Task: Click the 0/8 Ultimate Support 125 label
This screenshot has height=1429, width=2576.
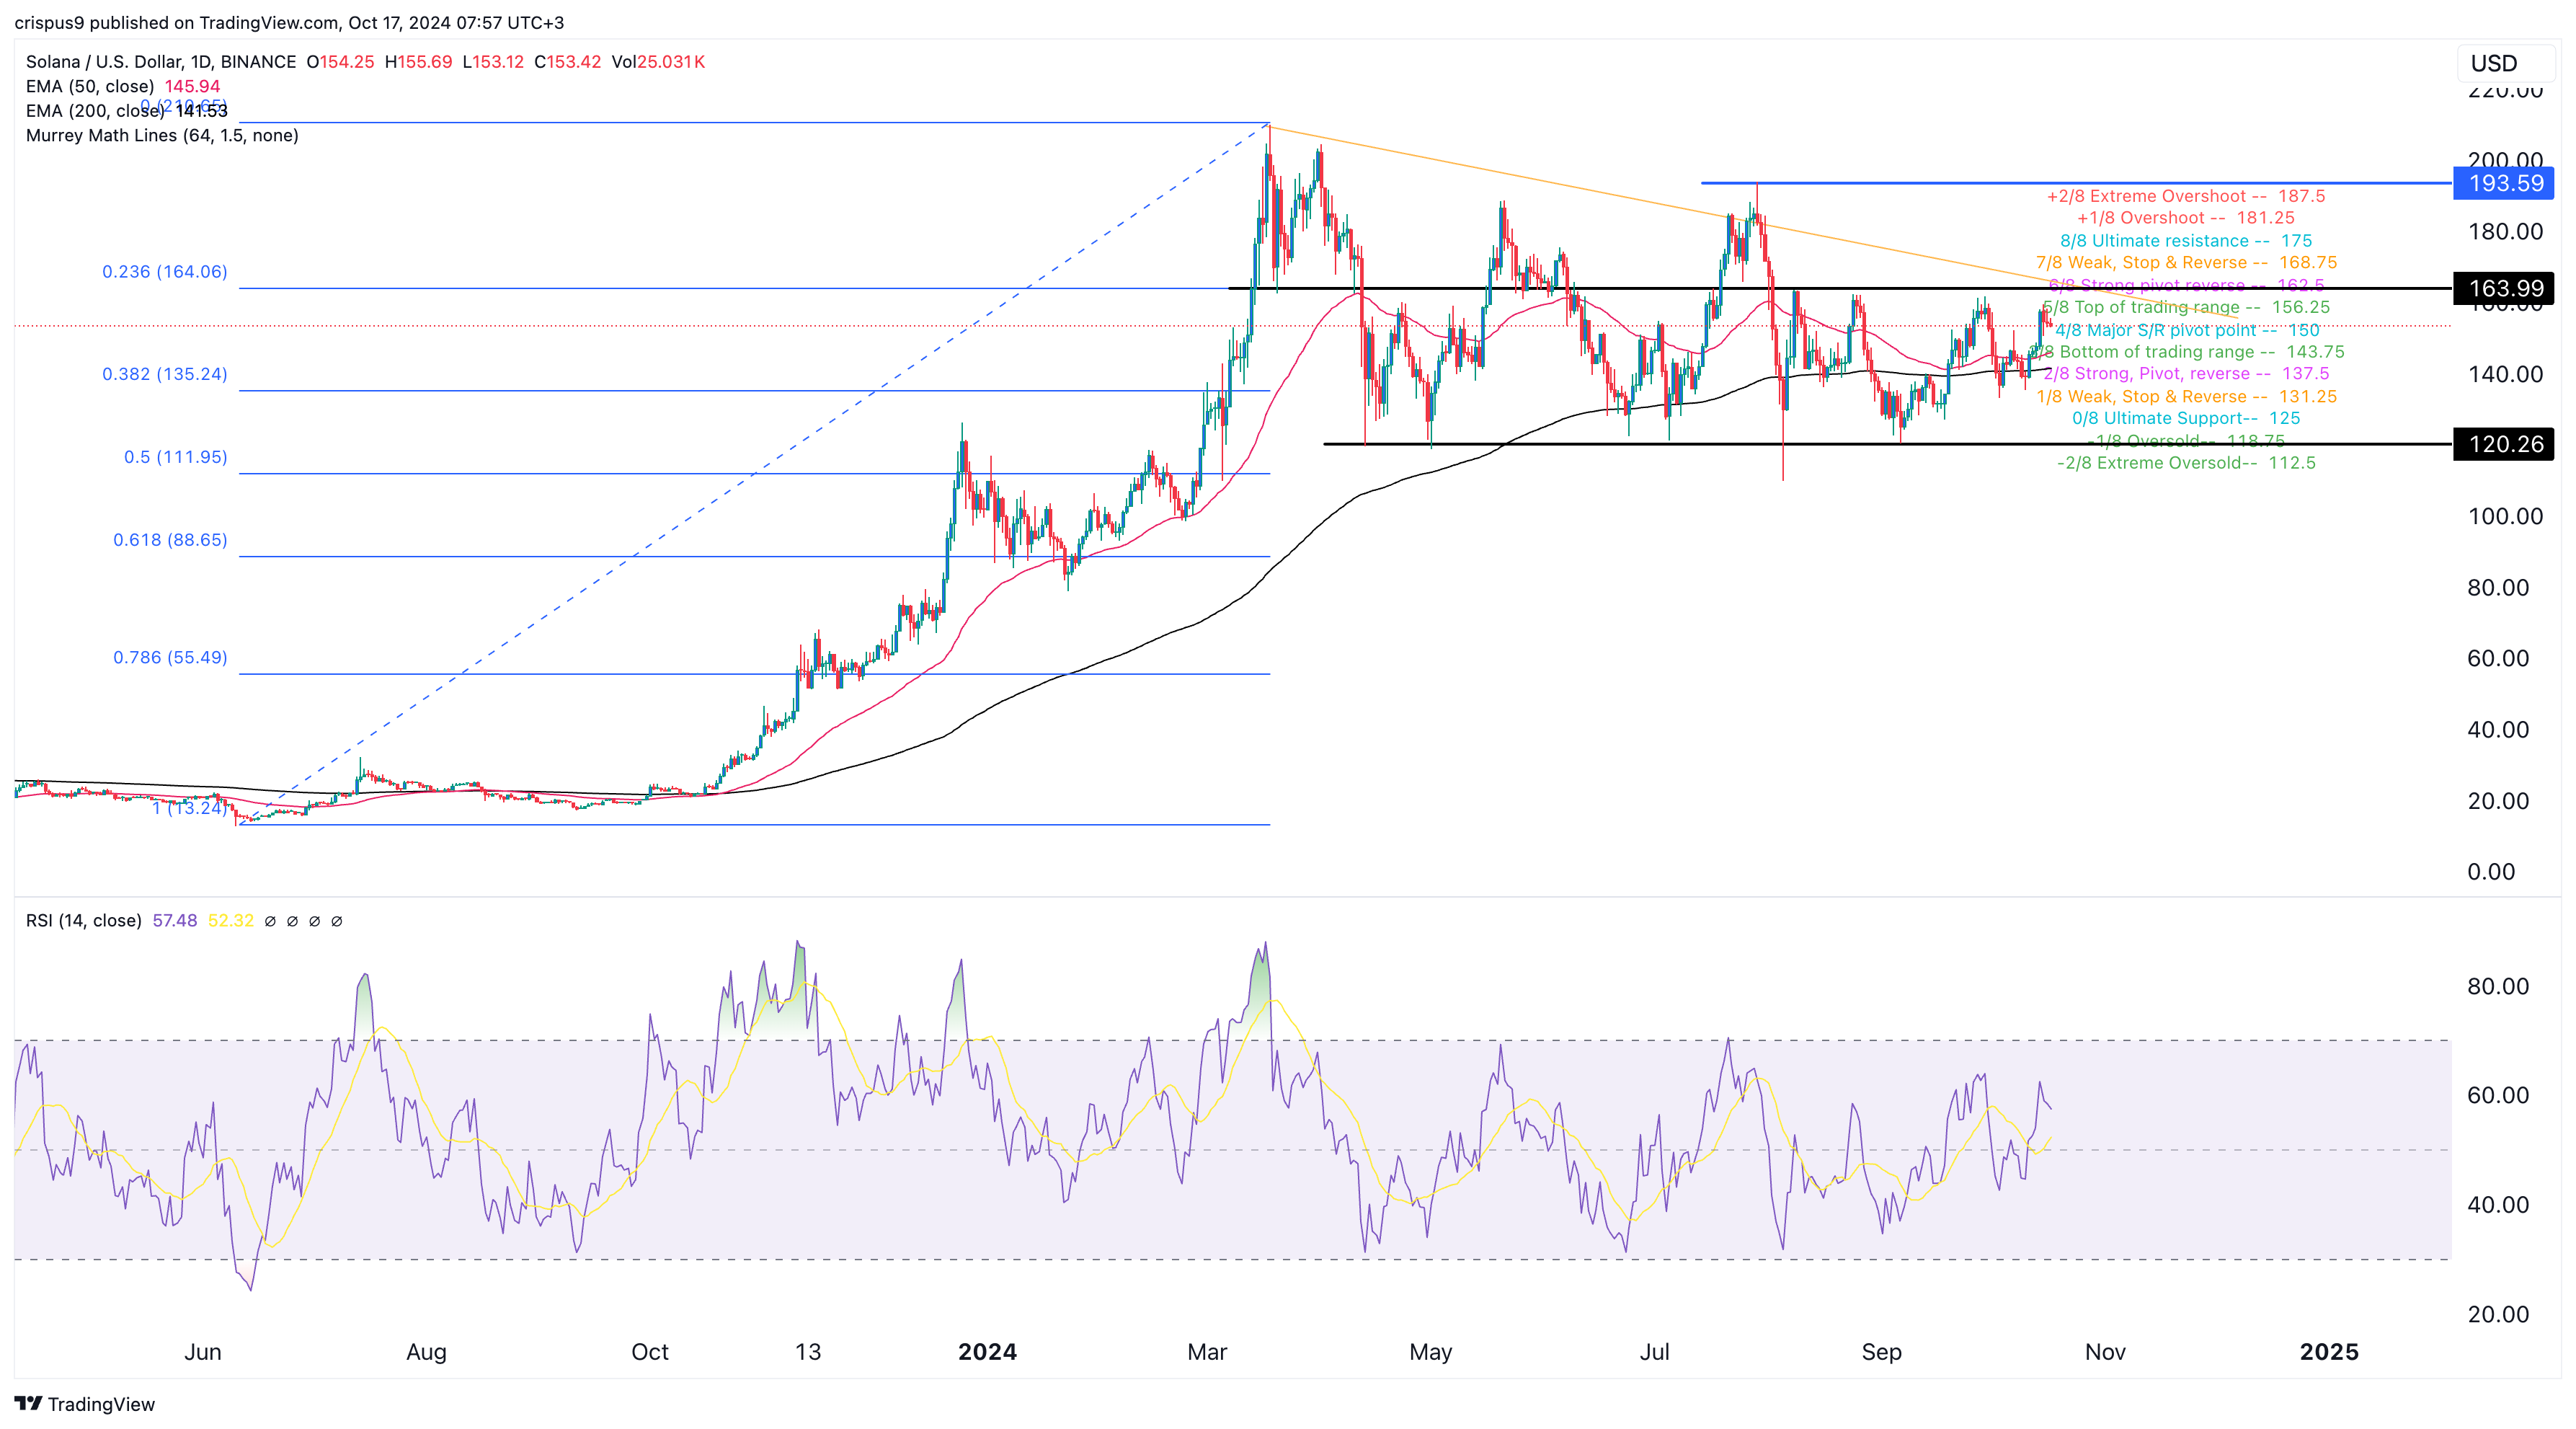Action: tap(2186, 419)
